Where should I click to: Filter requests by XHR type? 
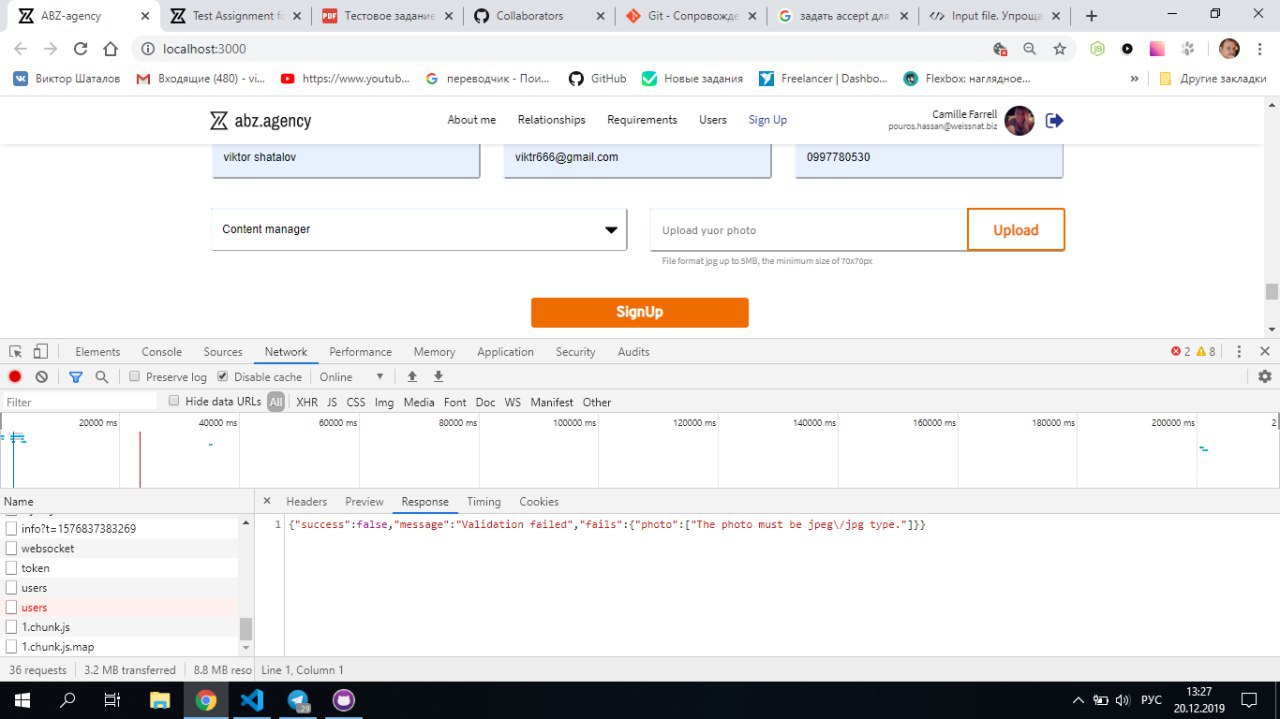point(307,402)
